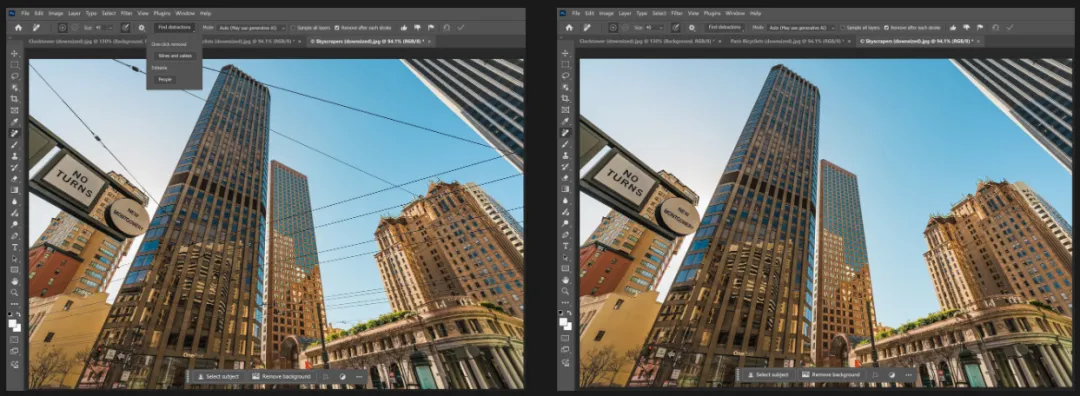Click the Home icon in left window
The height and width of the screenshot is (396, 1080).
(19, 28)
